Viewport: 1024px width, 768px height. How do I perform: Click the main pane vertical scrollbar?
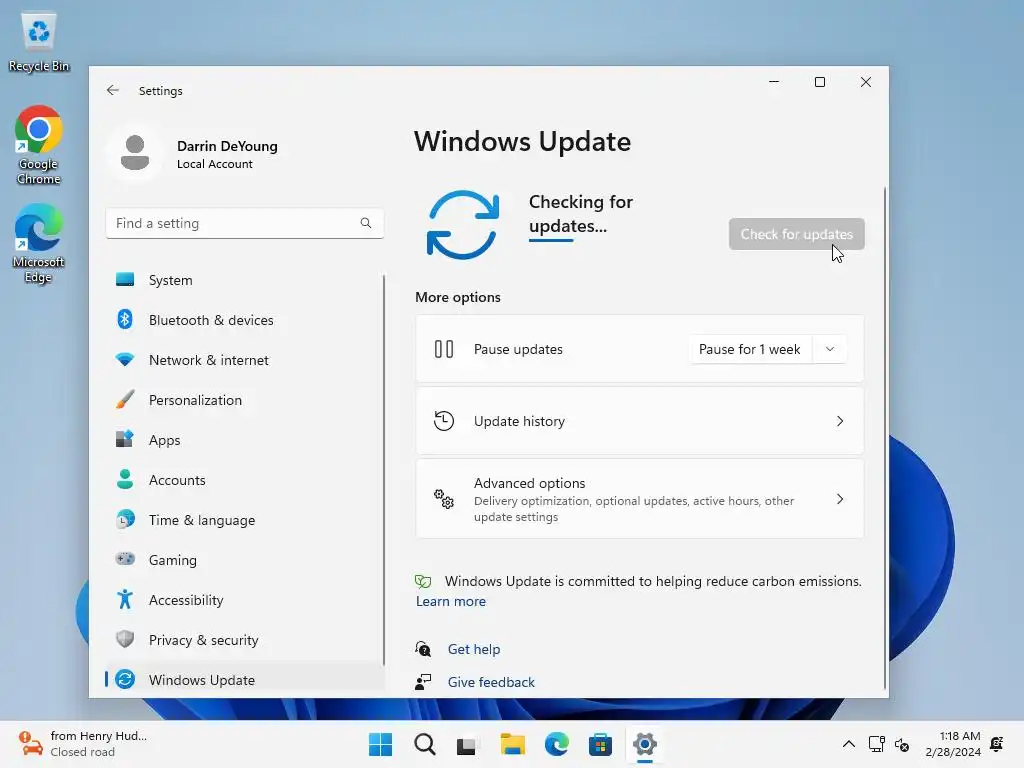[x=885, y=438]
